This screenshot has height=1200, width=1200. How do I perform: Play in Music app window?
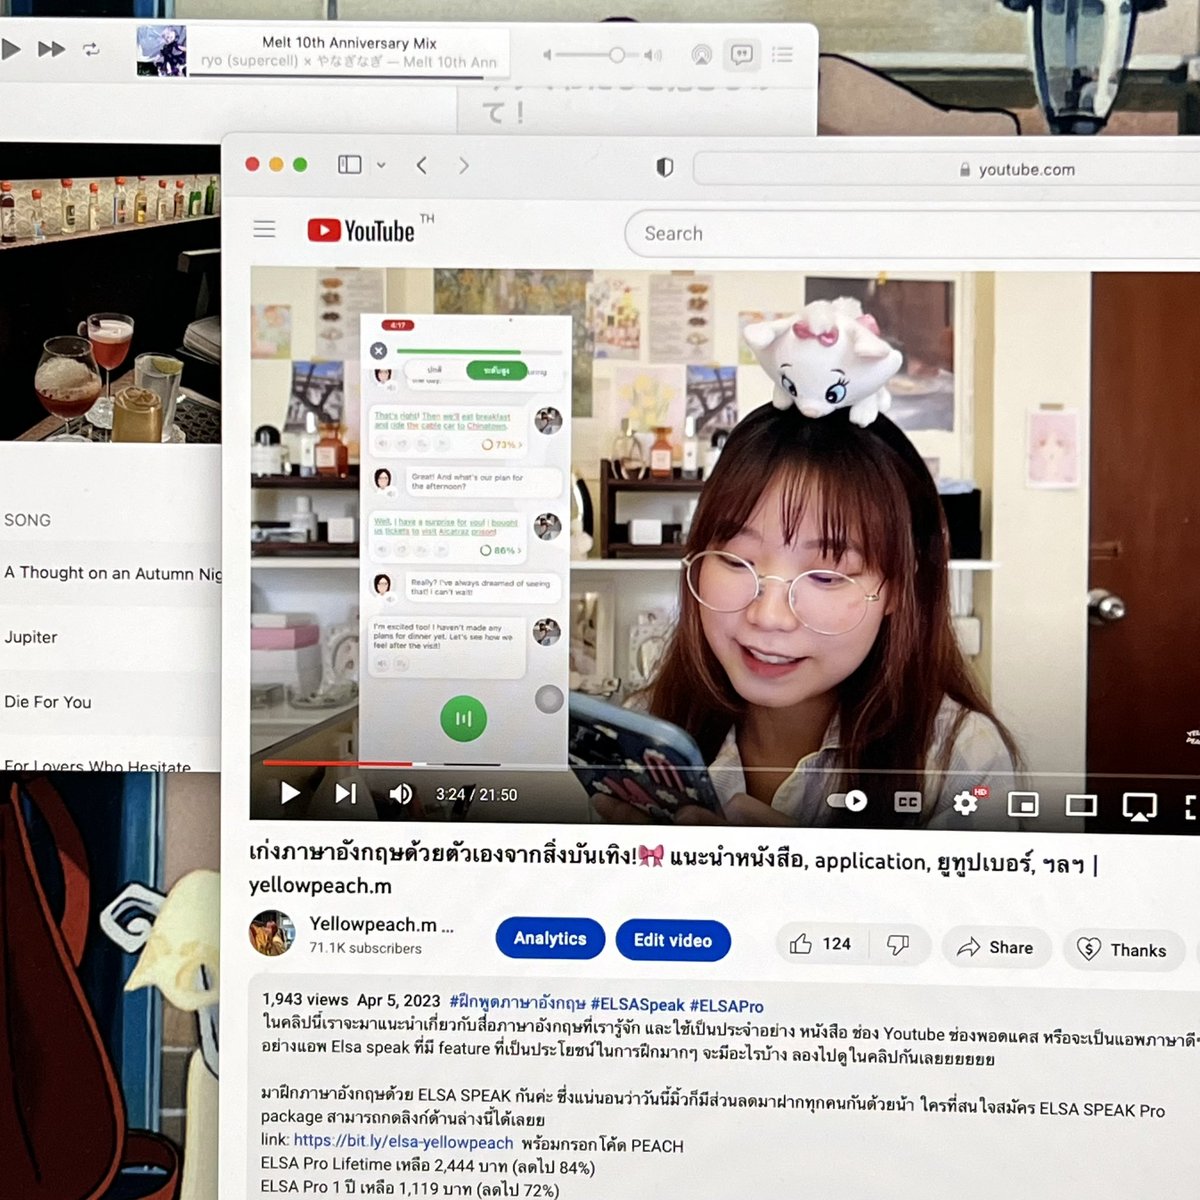point(10,48)
